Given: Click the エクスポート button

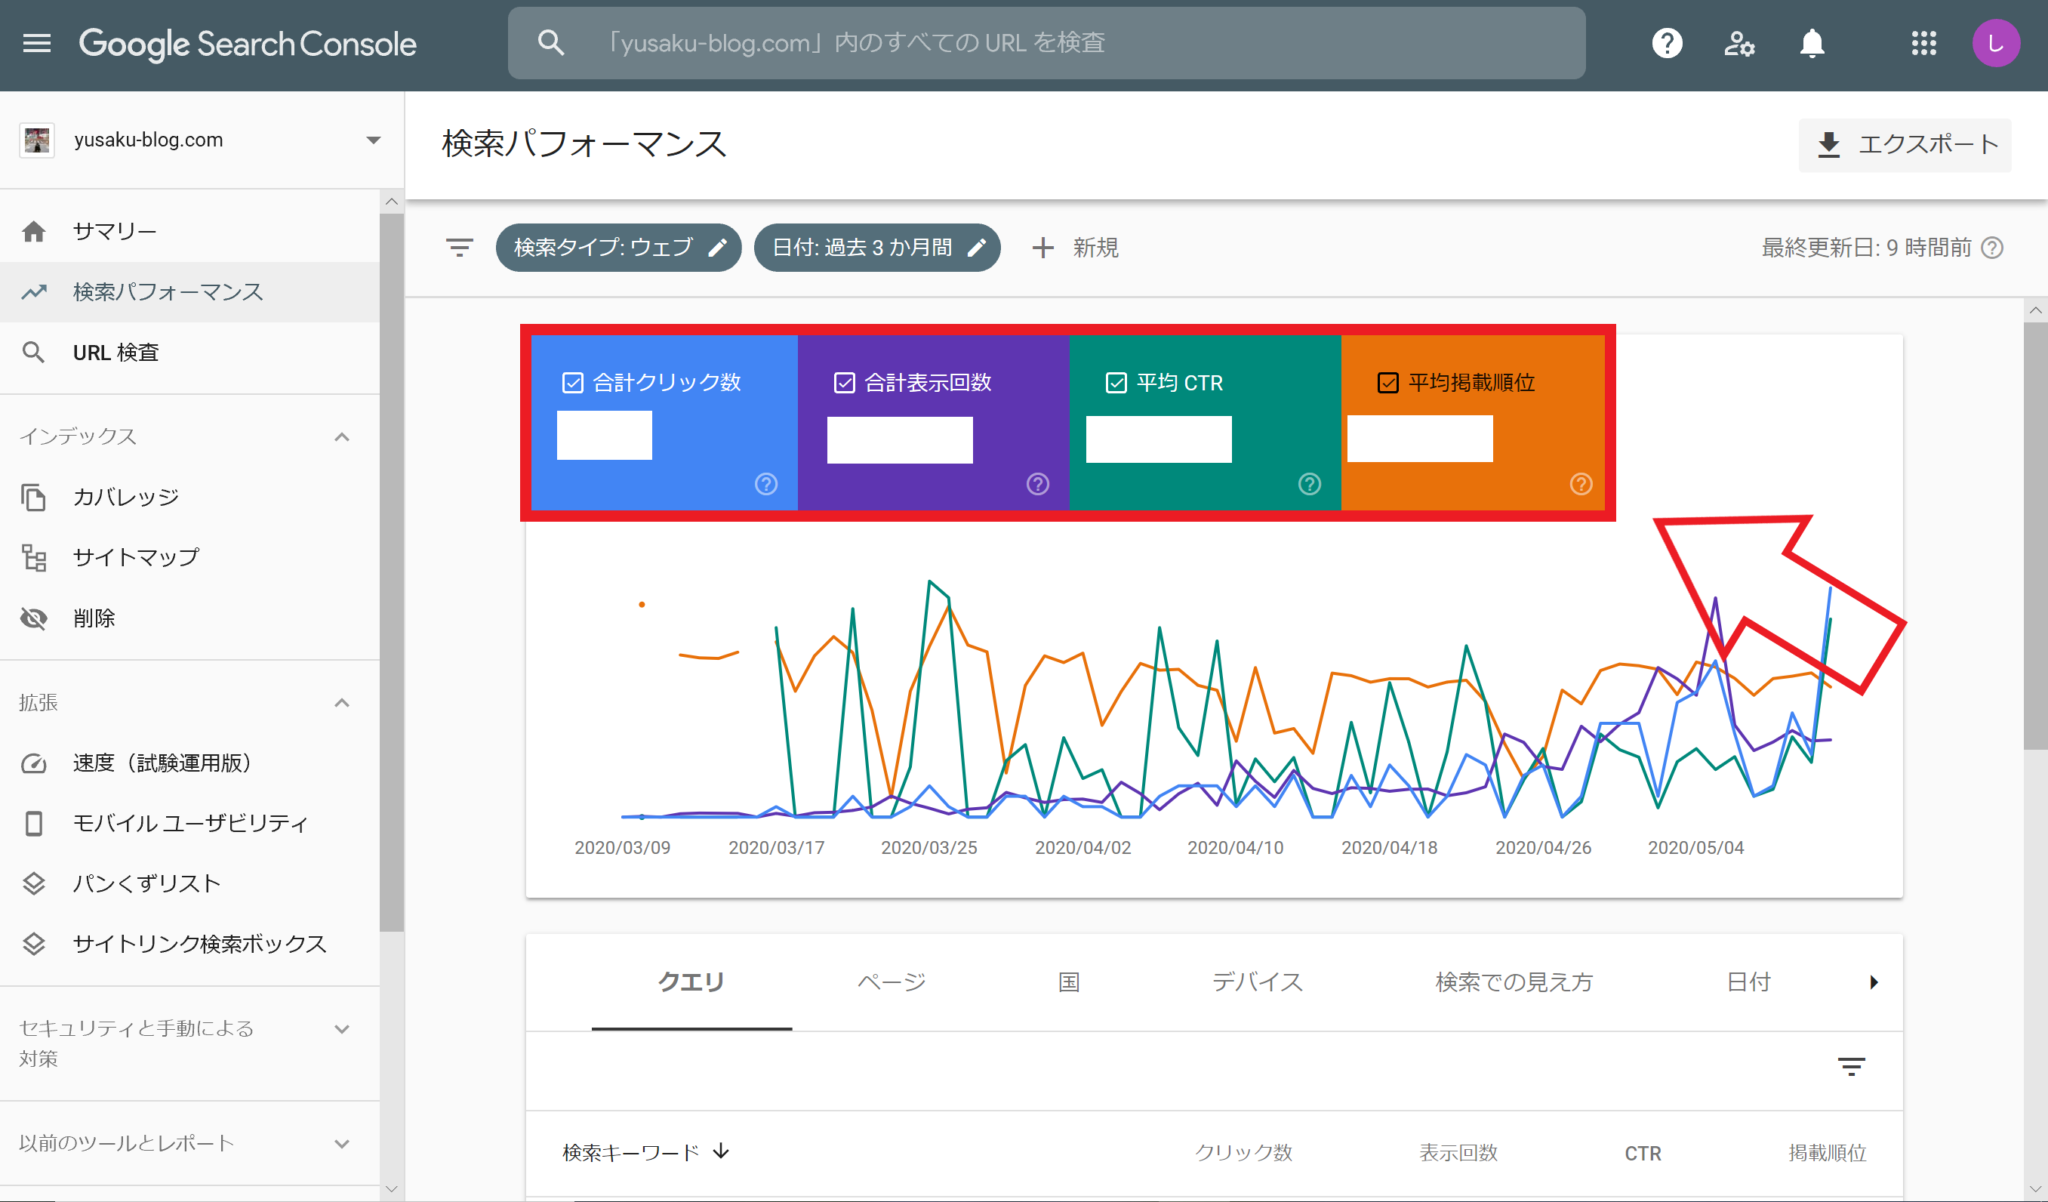Looking at the screenshot, I should point(1904,144).
